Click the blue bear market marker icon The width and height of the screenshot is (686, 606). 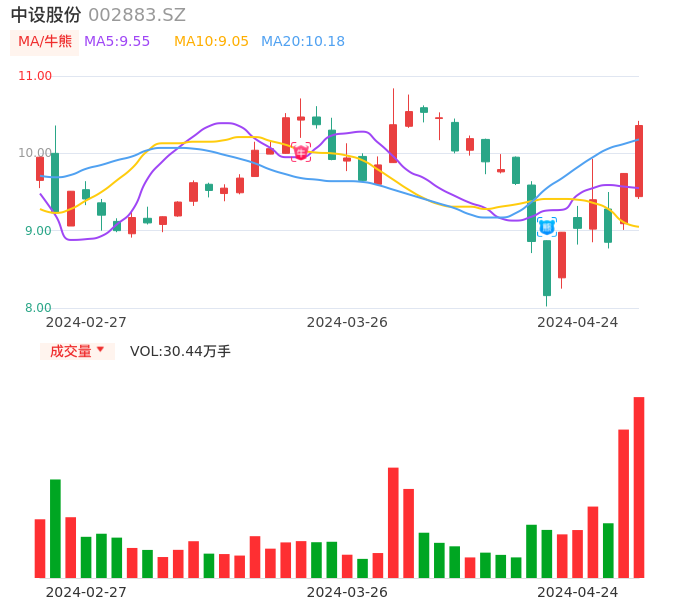(547, 227)
